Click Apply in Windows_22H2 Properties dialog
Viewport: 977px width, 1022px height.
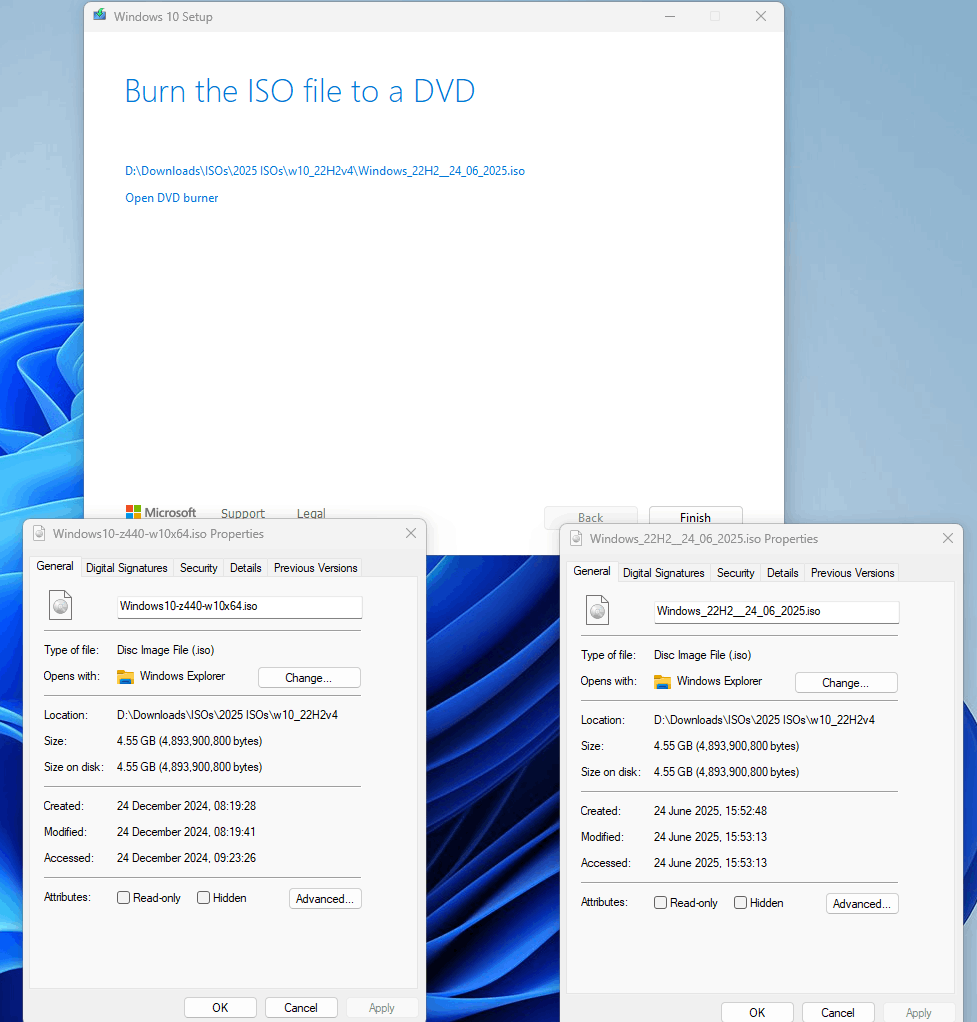(919, 1012)
